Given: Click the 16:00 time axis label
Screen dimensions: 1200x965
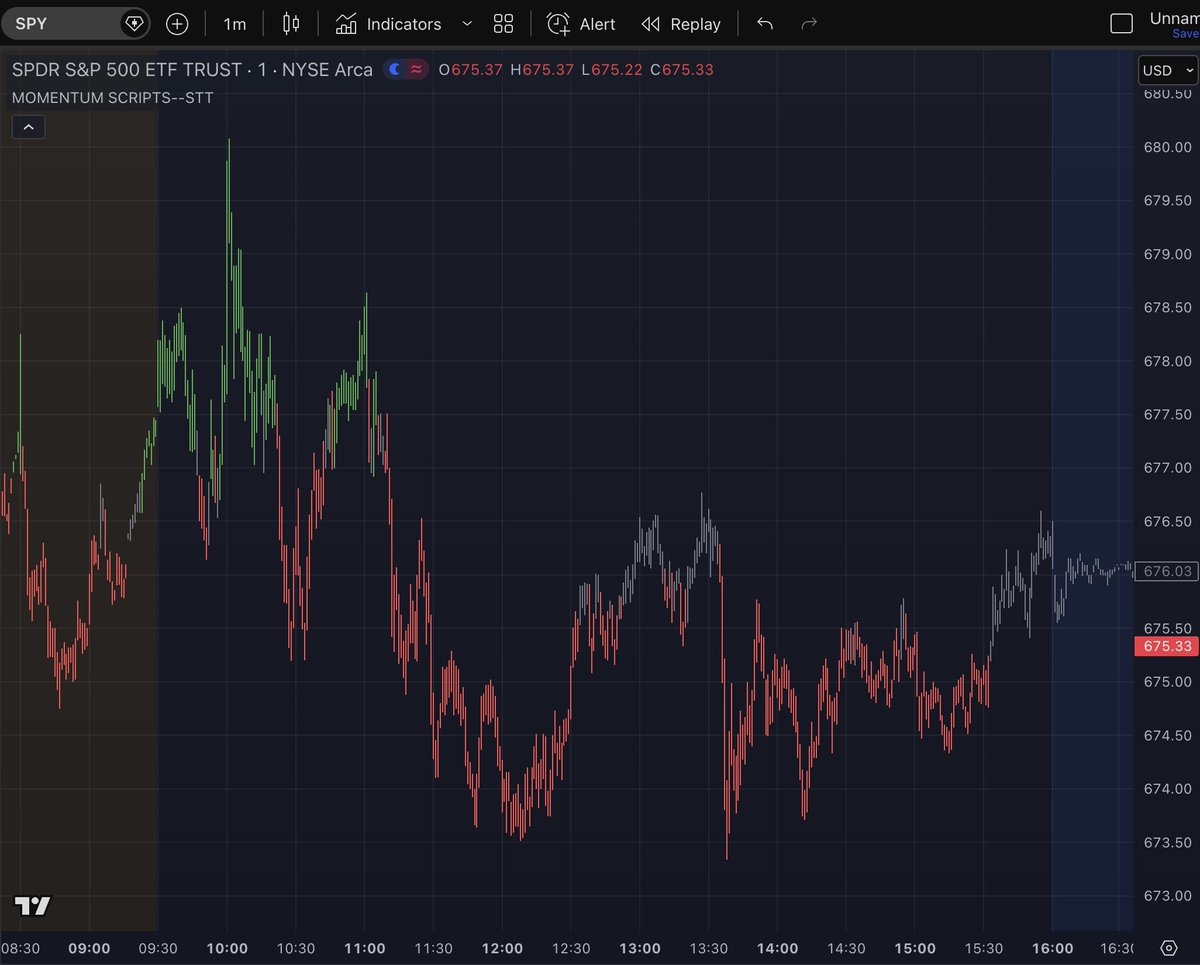Looking at the screenshot, I should 1052,948.
